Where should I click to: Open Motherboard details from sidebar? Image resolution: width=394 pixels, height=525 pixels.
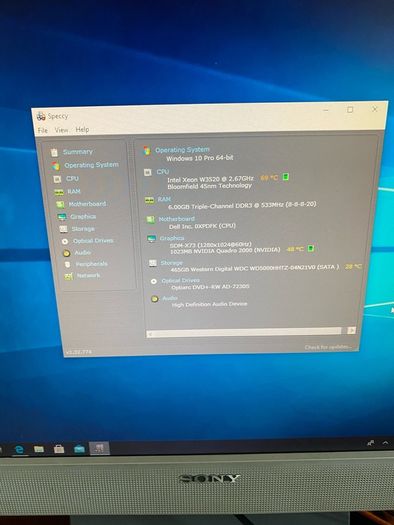(x=81, y=204)
